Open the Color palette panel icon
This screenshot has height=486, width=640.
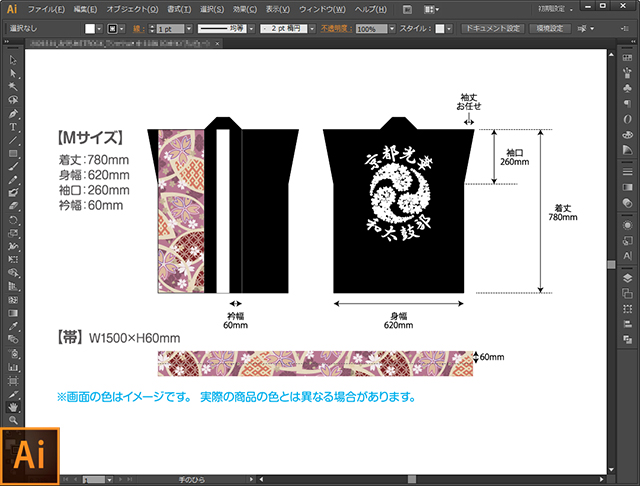pos(627,134)
